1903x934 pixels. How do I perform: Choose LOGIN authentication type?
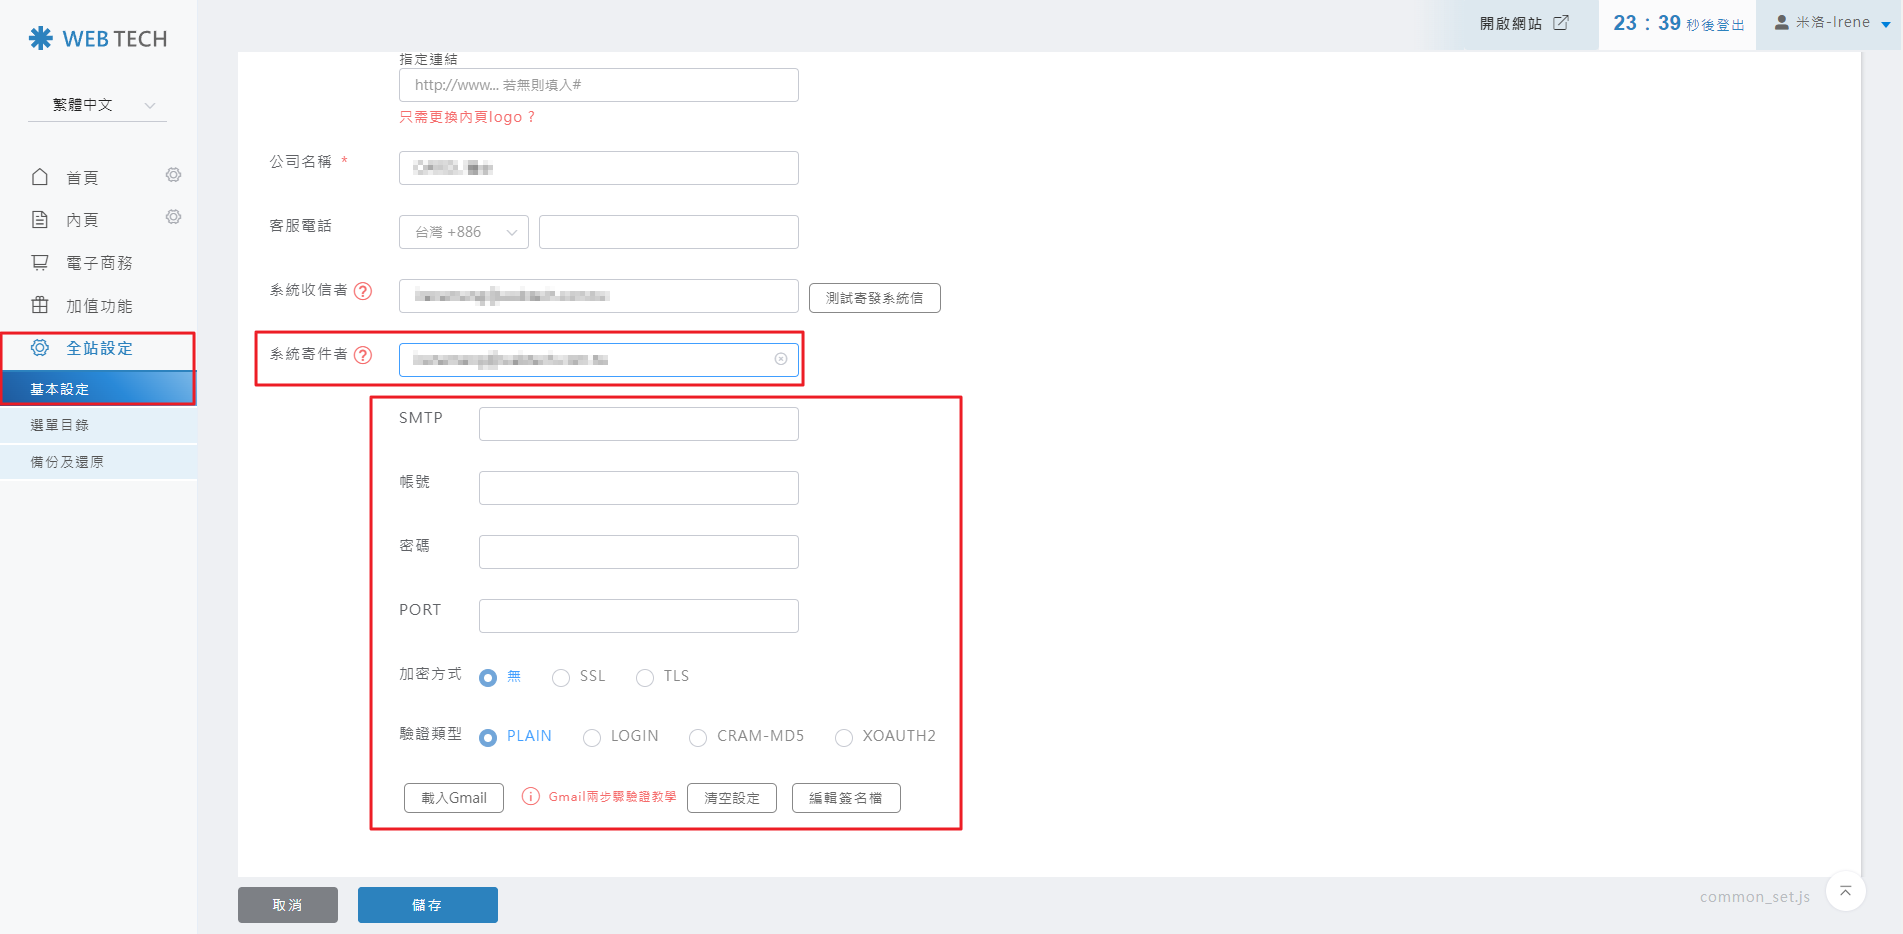click(x=592, y=738)
